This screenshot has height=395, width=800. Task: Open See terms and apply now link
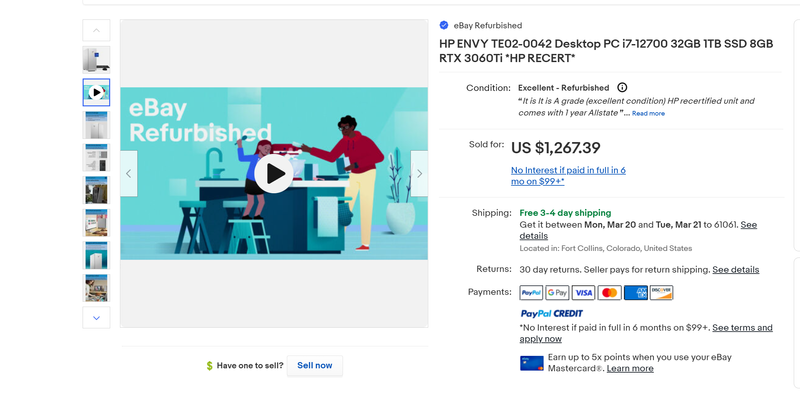click(x=646, y=333)
